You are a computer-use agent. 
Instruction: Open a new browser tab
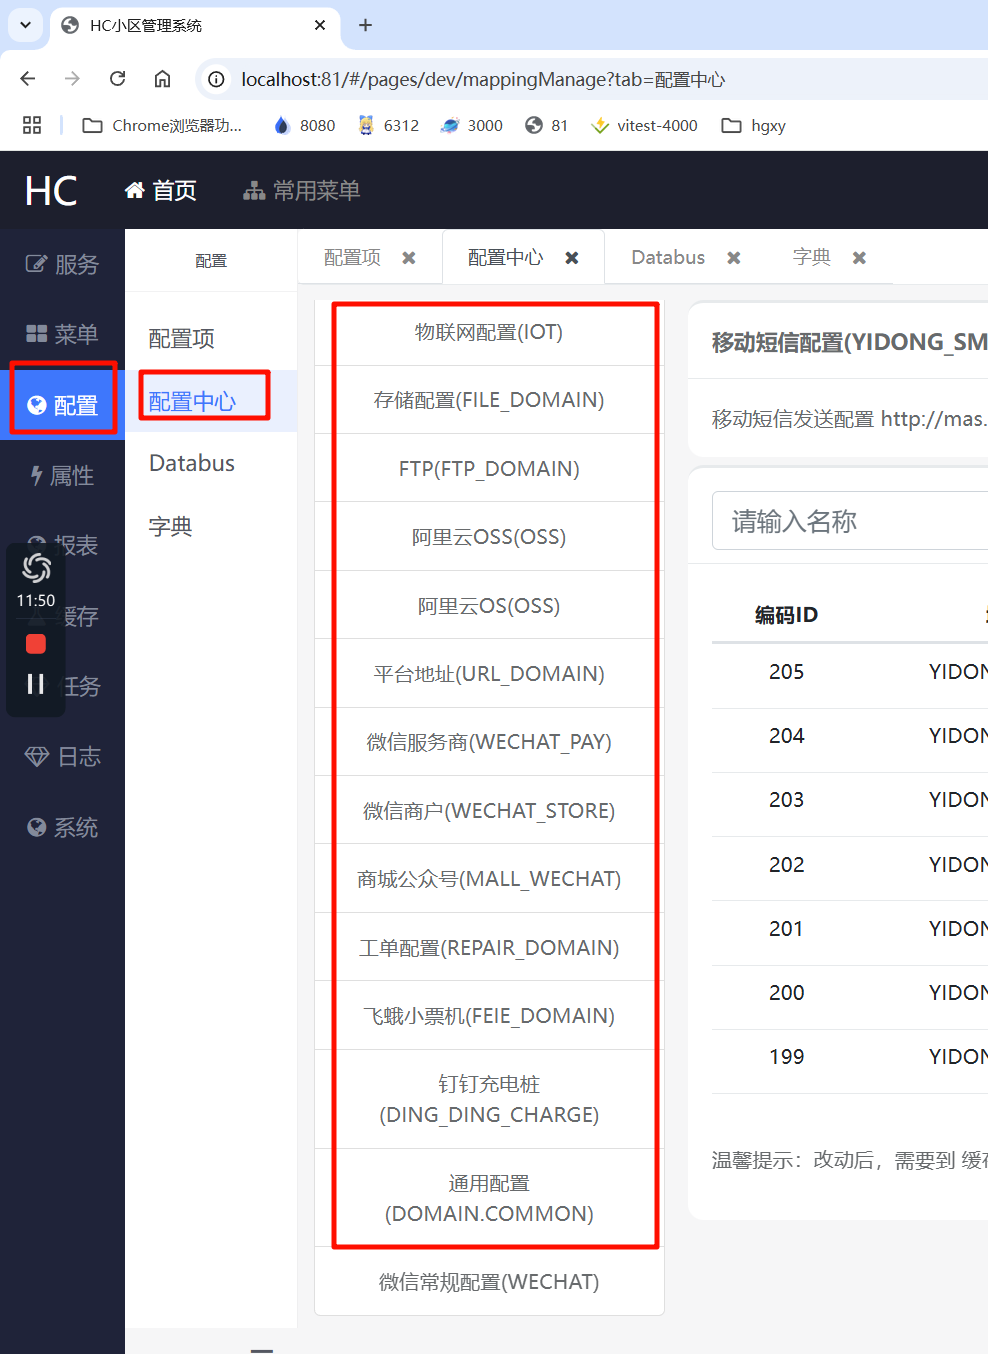[366, 25]
